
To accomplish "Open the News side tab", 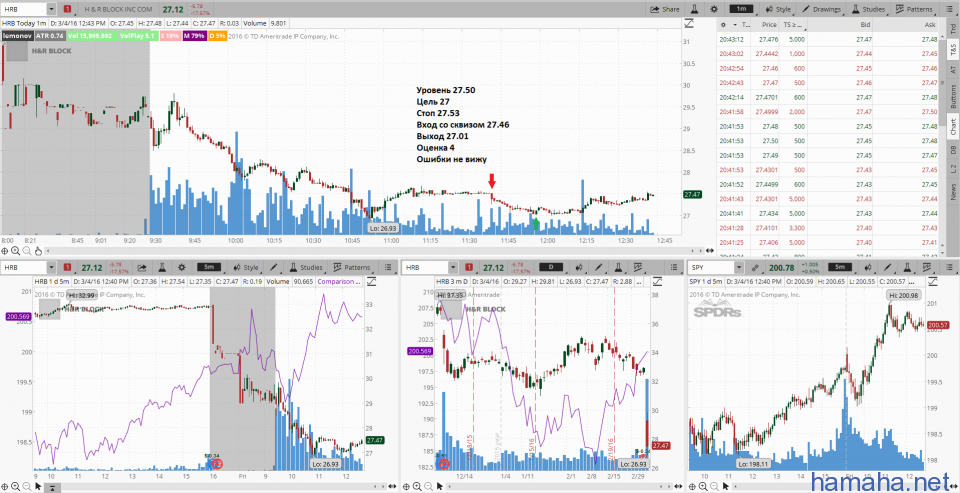I will point(952,192).
